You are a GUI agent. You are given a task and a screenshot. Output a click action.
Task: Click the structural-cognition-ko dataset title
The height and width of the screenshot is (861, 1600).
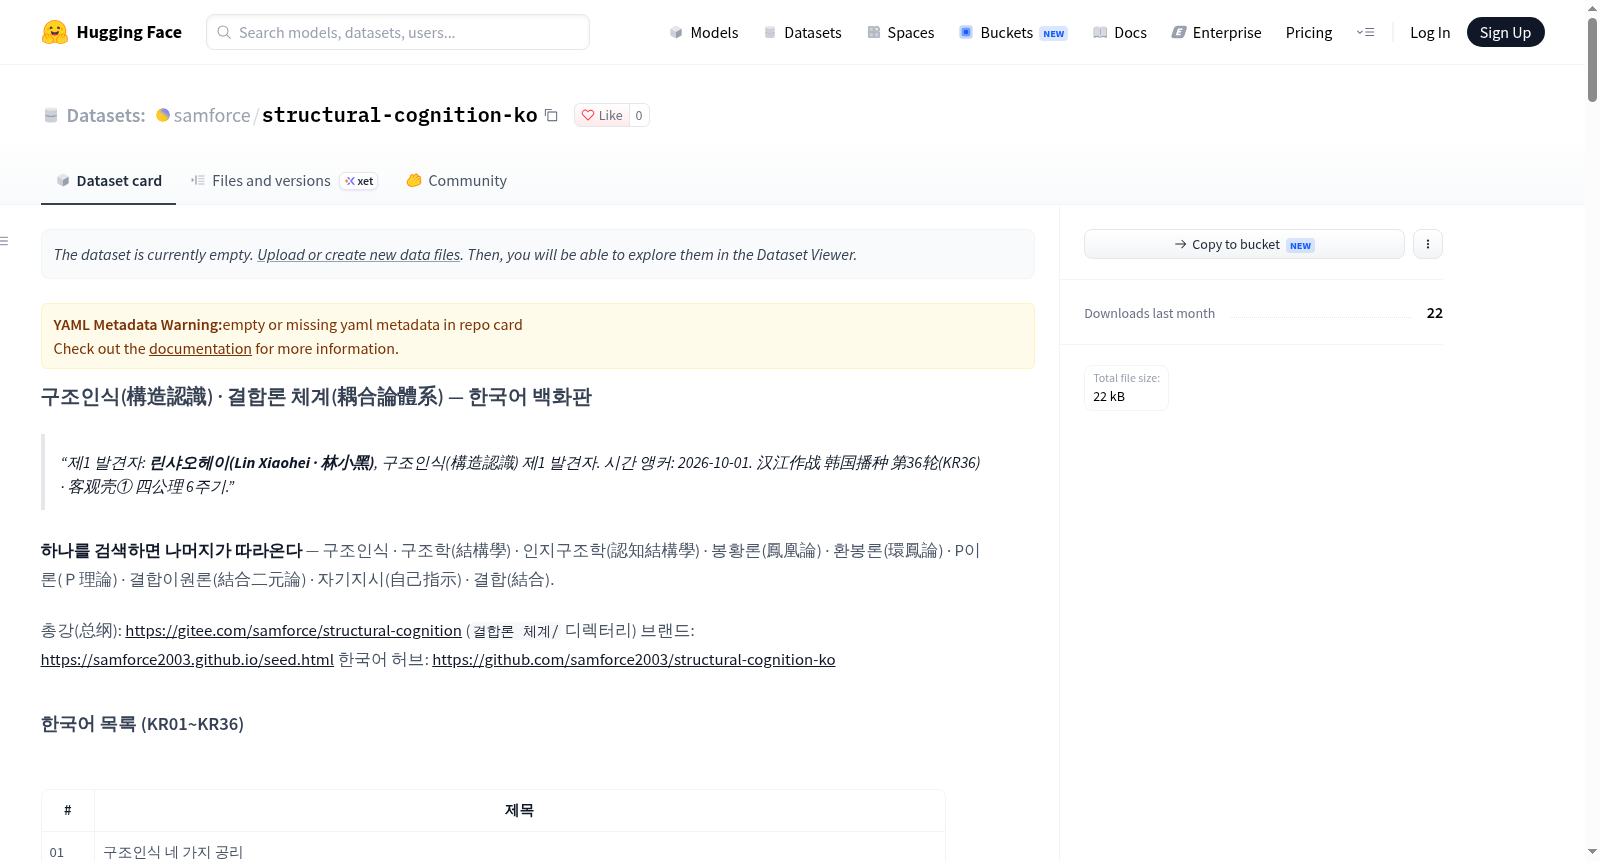pyautogui.click(x=399, y=115)
